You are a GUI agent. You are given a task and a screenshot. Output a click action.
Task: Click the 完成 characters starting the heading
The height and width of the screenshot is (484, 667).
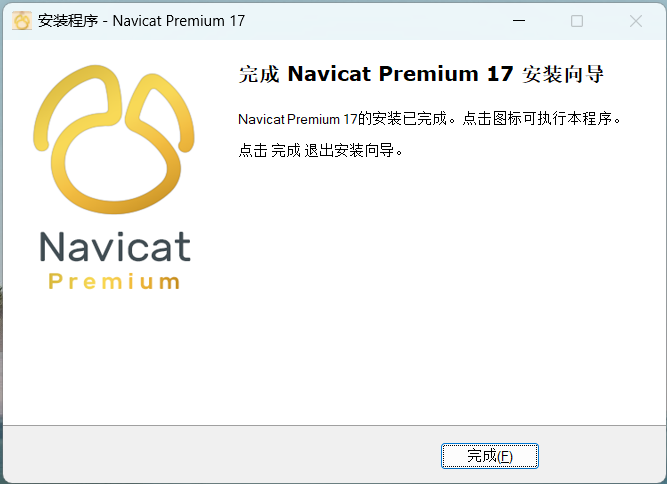coord(259,74)
